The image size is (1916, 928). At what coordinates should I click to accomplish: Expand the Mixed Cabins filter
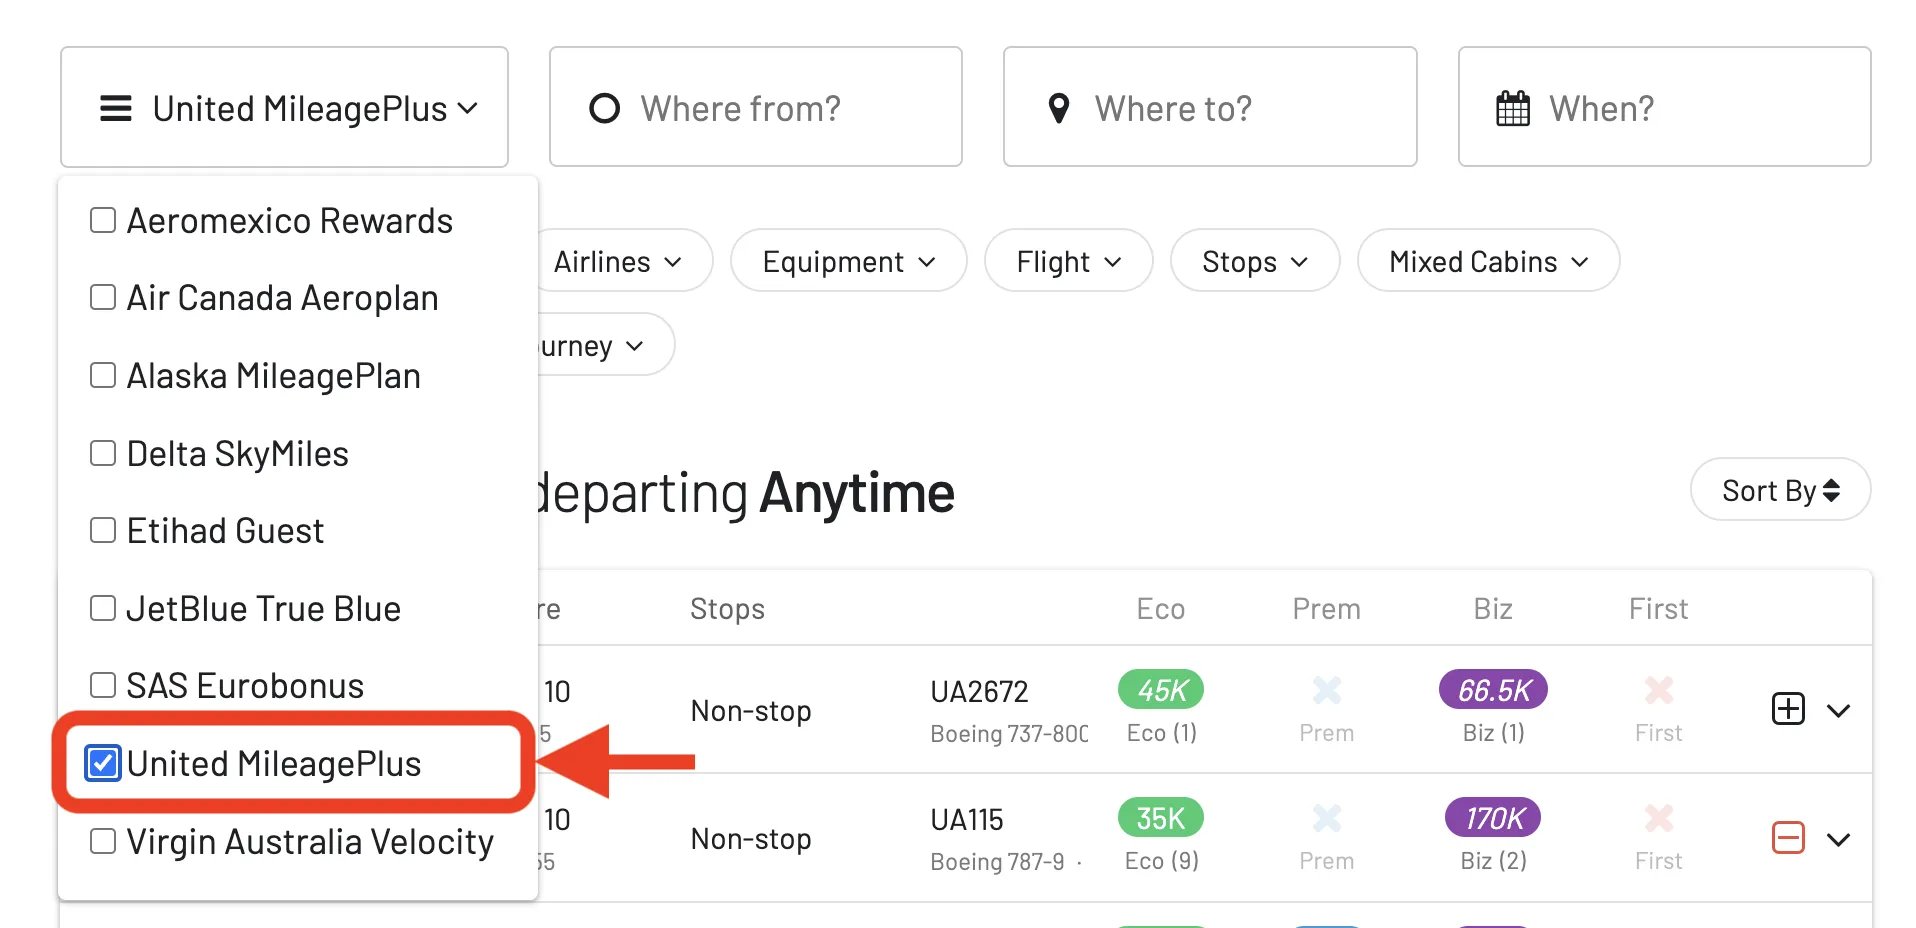1489,261
